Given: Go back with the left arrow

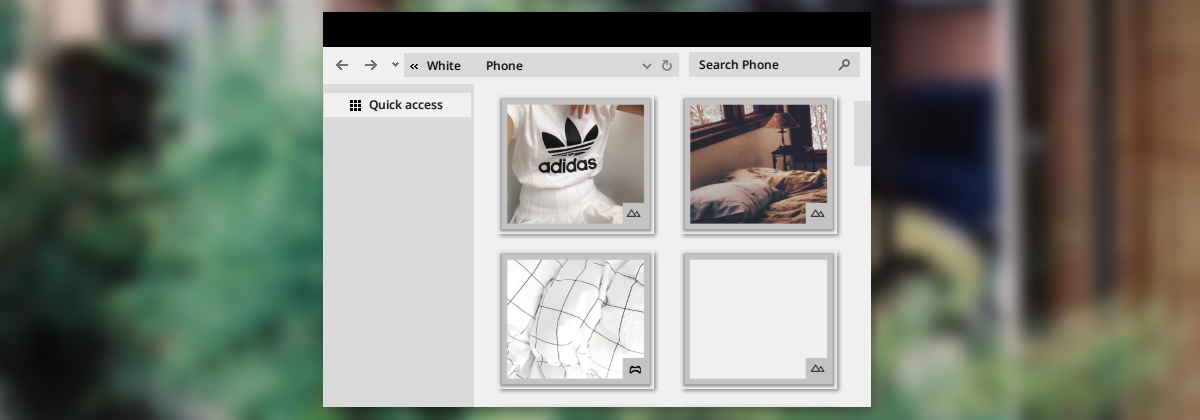Looking at the screenshot, I should [x=342, y=65].
